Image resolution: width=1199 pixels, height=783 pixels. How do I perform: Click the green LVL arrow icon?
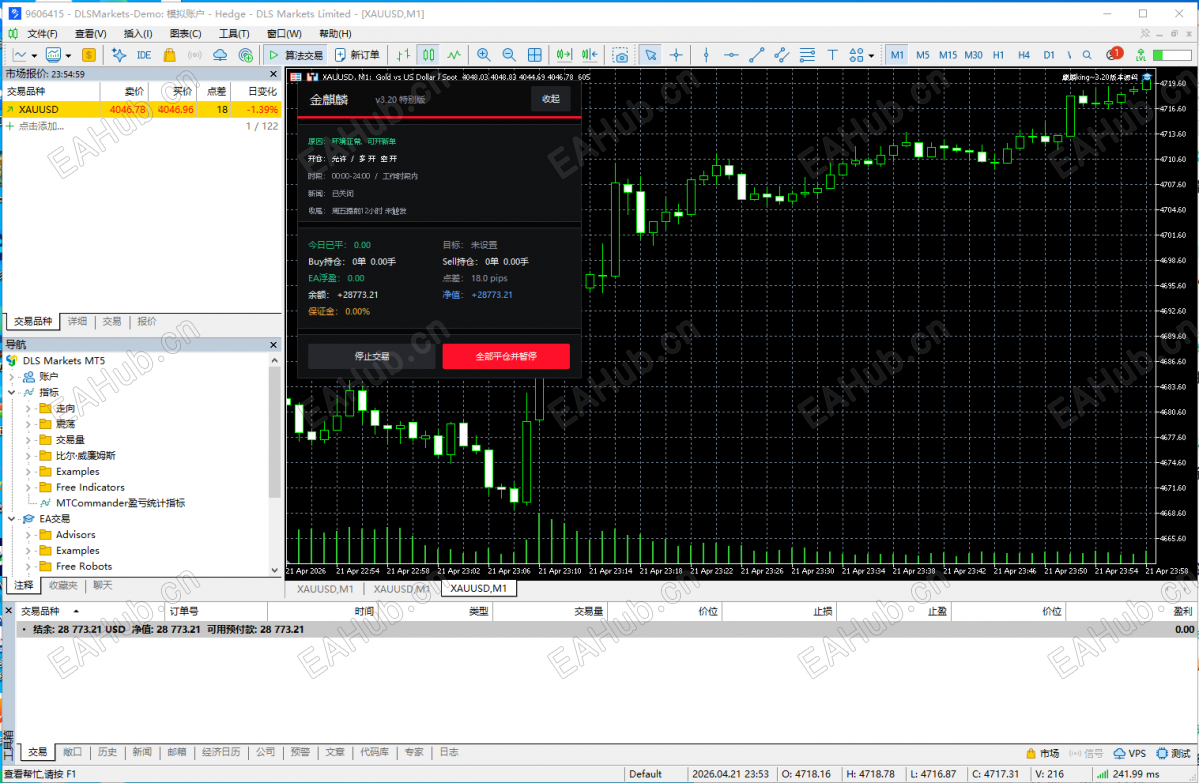1140,55
